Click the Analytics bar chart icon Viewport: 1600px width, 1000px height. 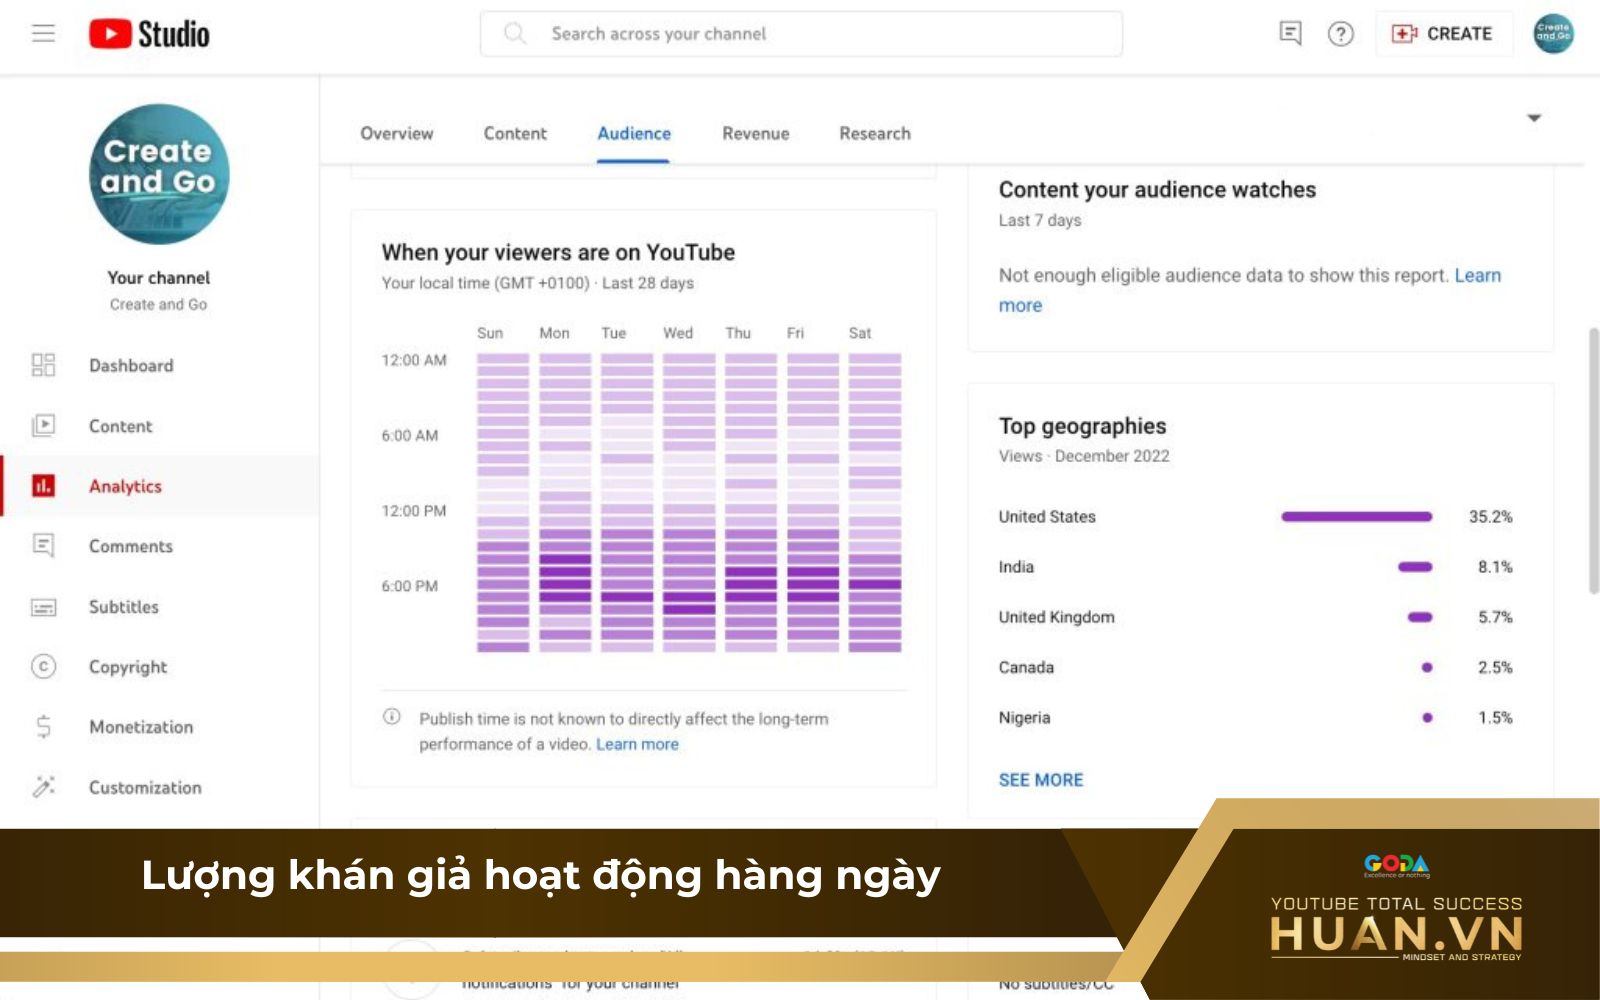point(43,486)
